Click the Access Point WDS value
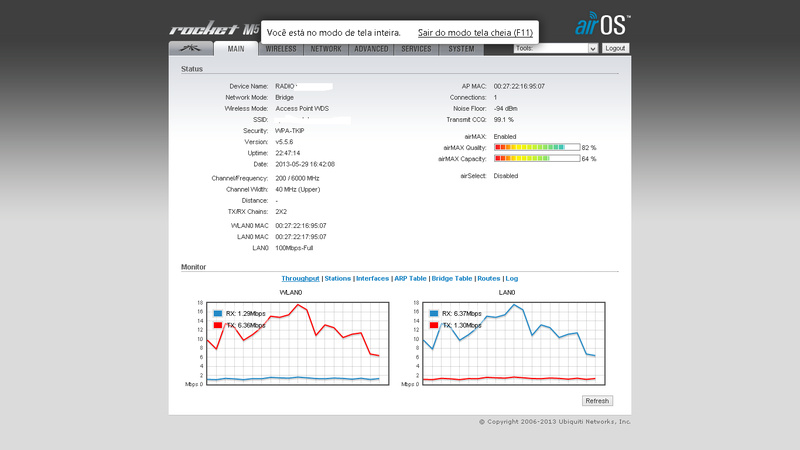This screenshot has height=450, width=800. coord(302,109)
